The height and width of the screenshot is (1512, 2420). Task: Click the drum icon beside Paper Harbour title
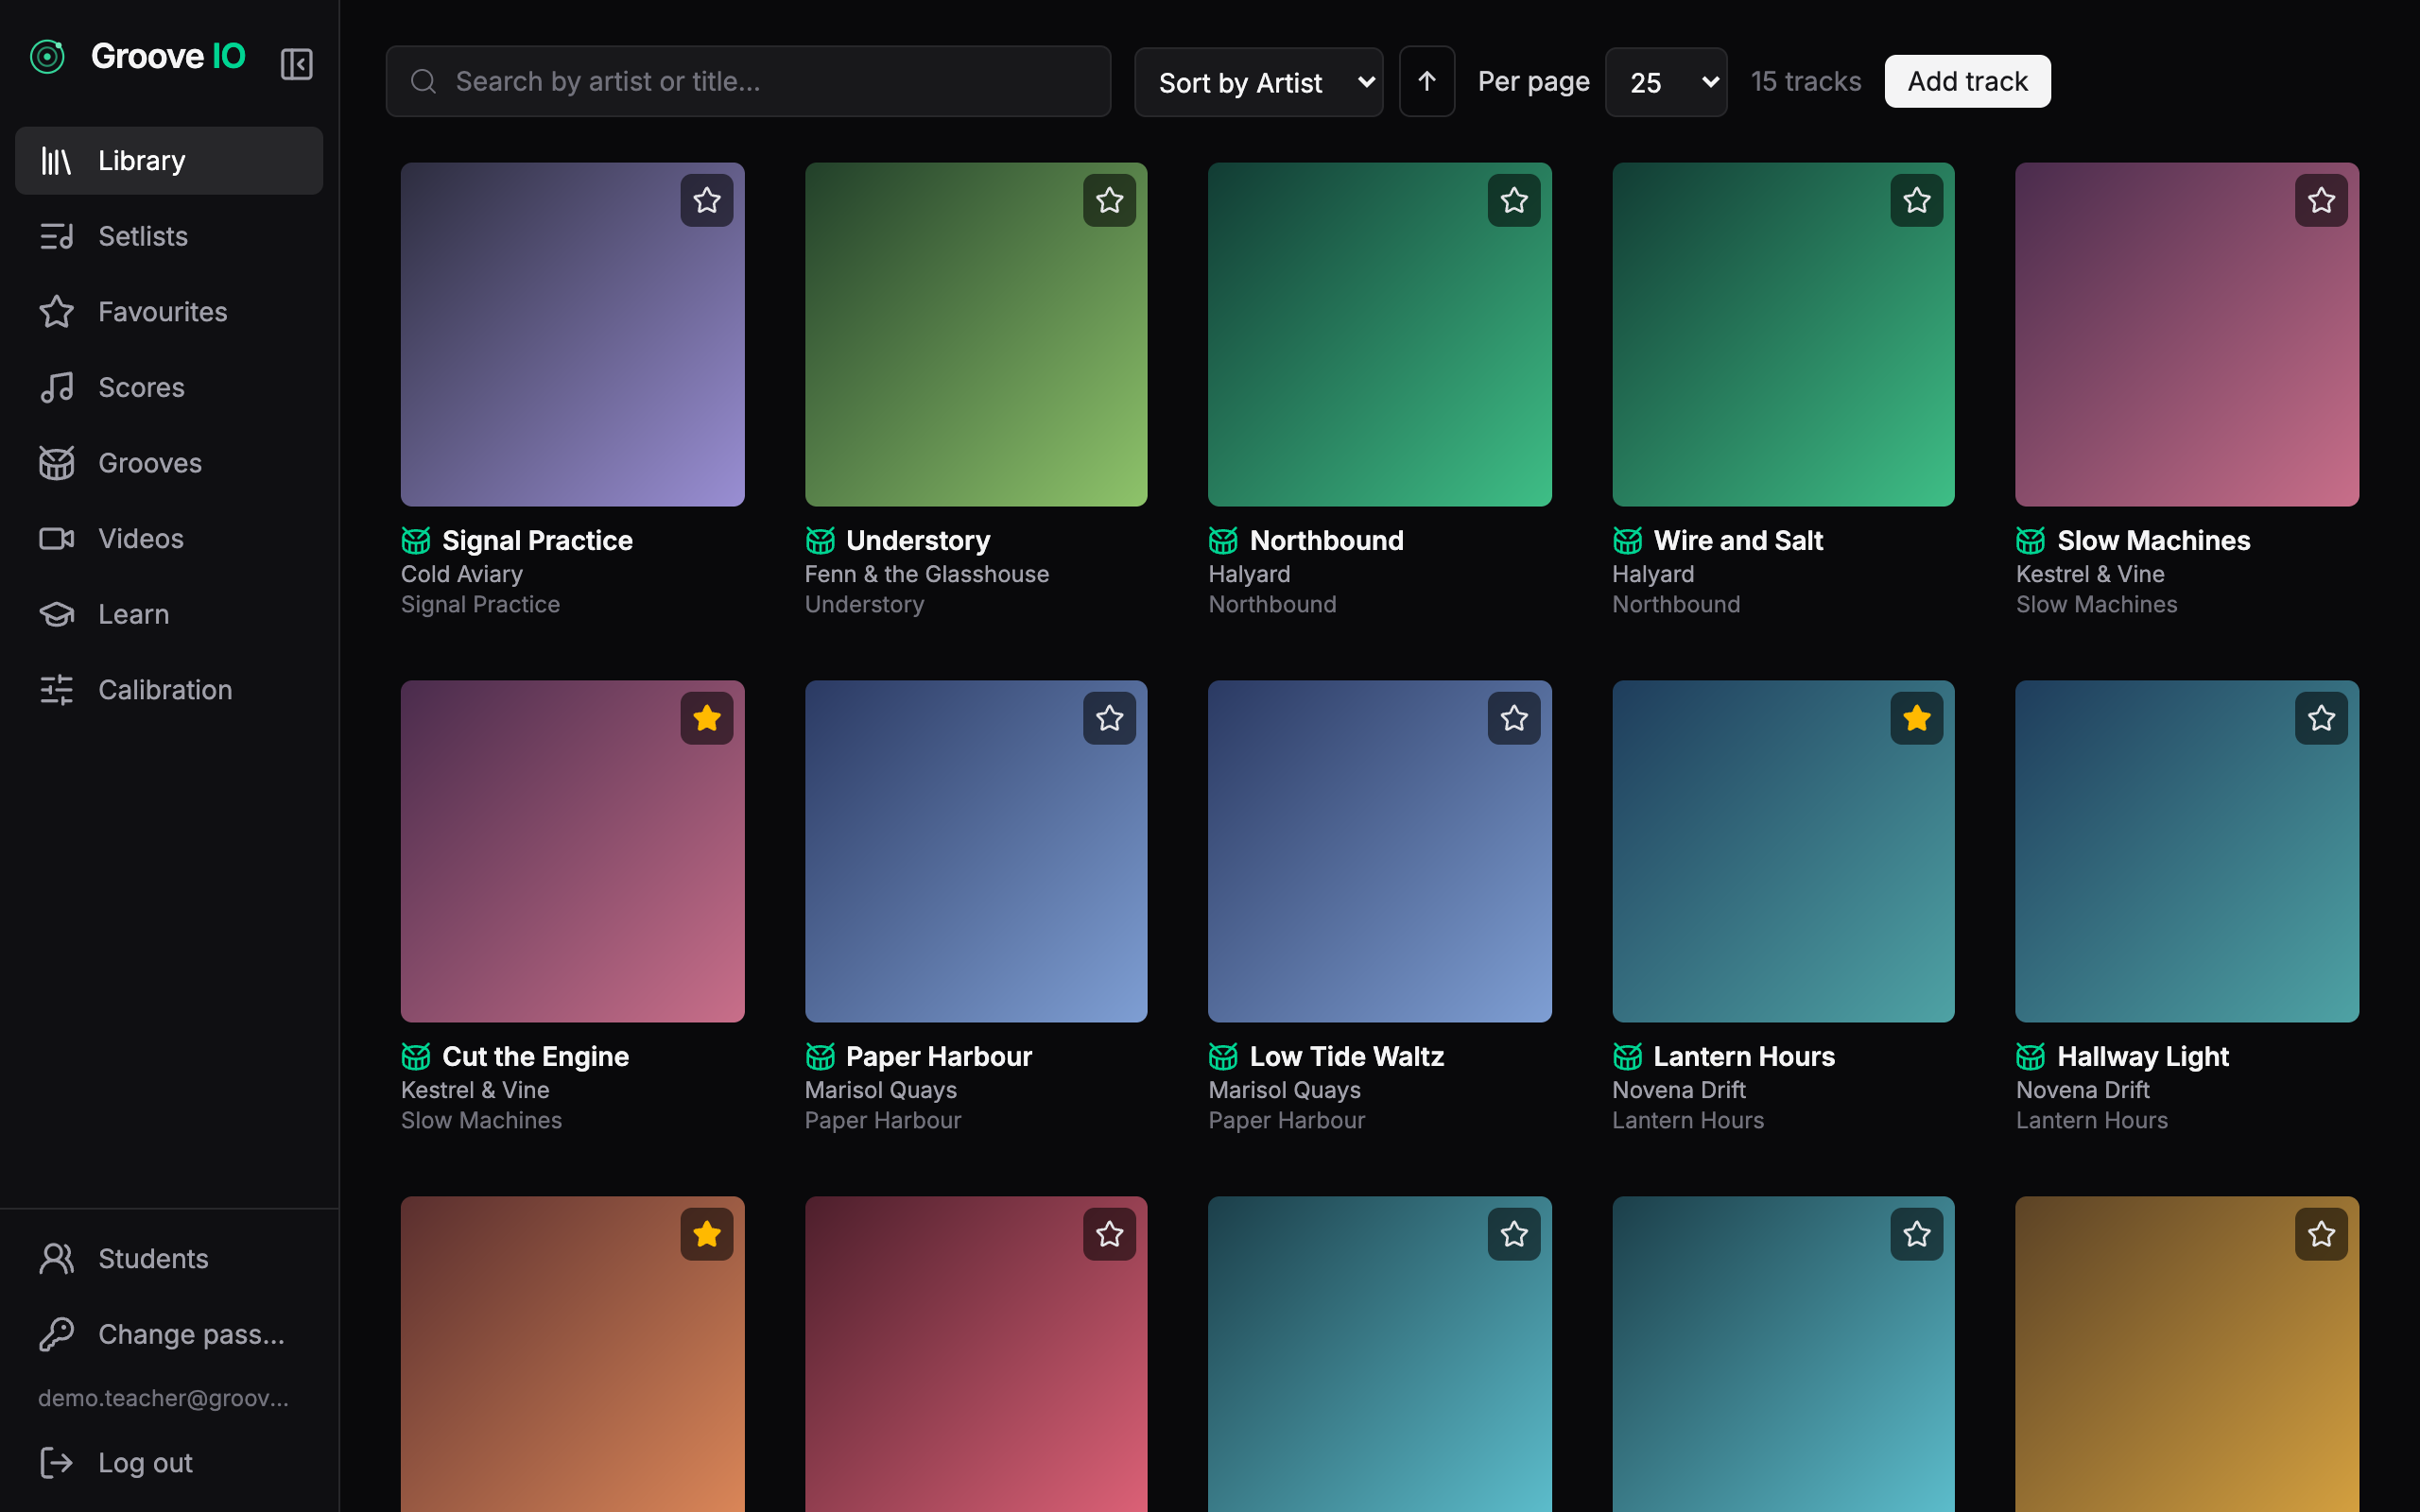click(820, 1057)
